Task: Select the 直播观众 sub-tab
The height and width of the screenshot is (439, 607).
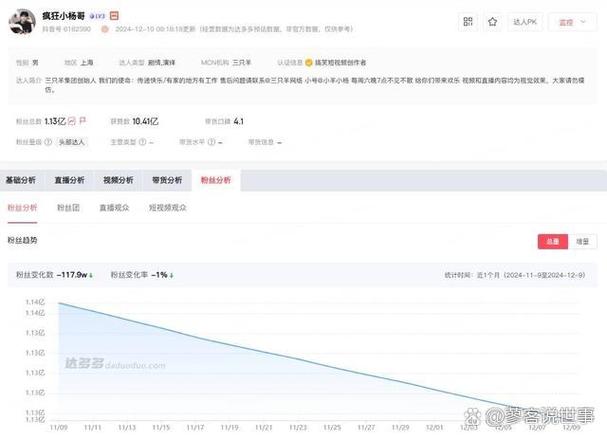Action: tap(114, 207)
